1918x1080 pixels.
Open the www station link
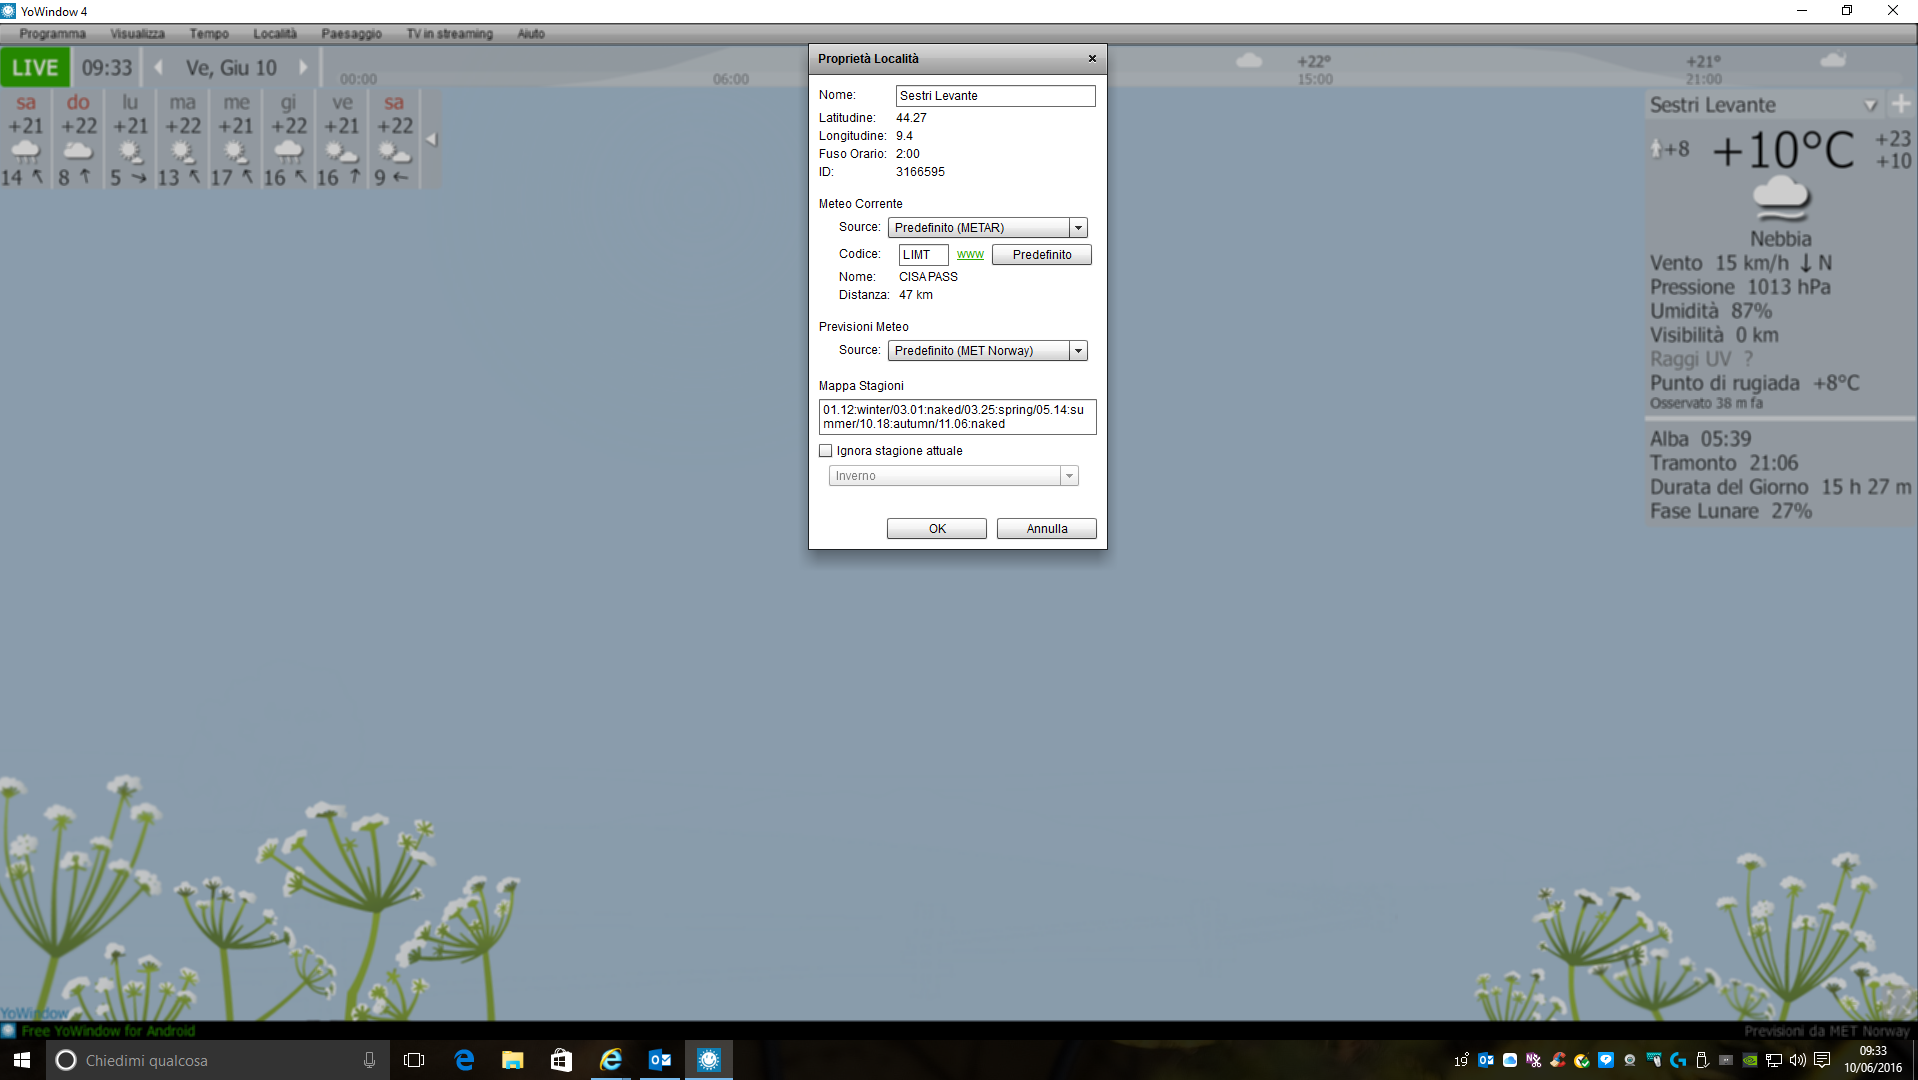pyautogui.click(x=970, y=255)
